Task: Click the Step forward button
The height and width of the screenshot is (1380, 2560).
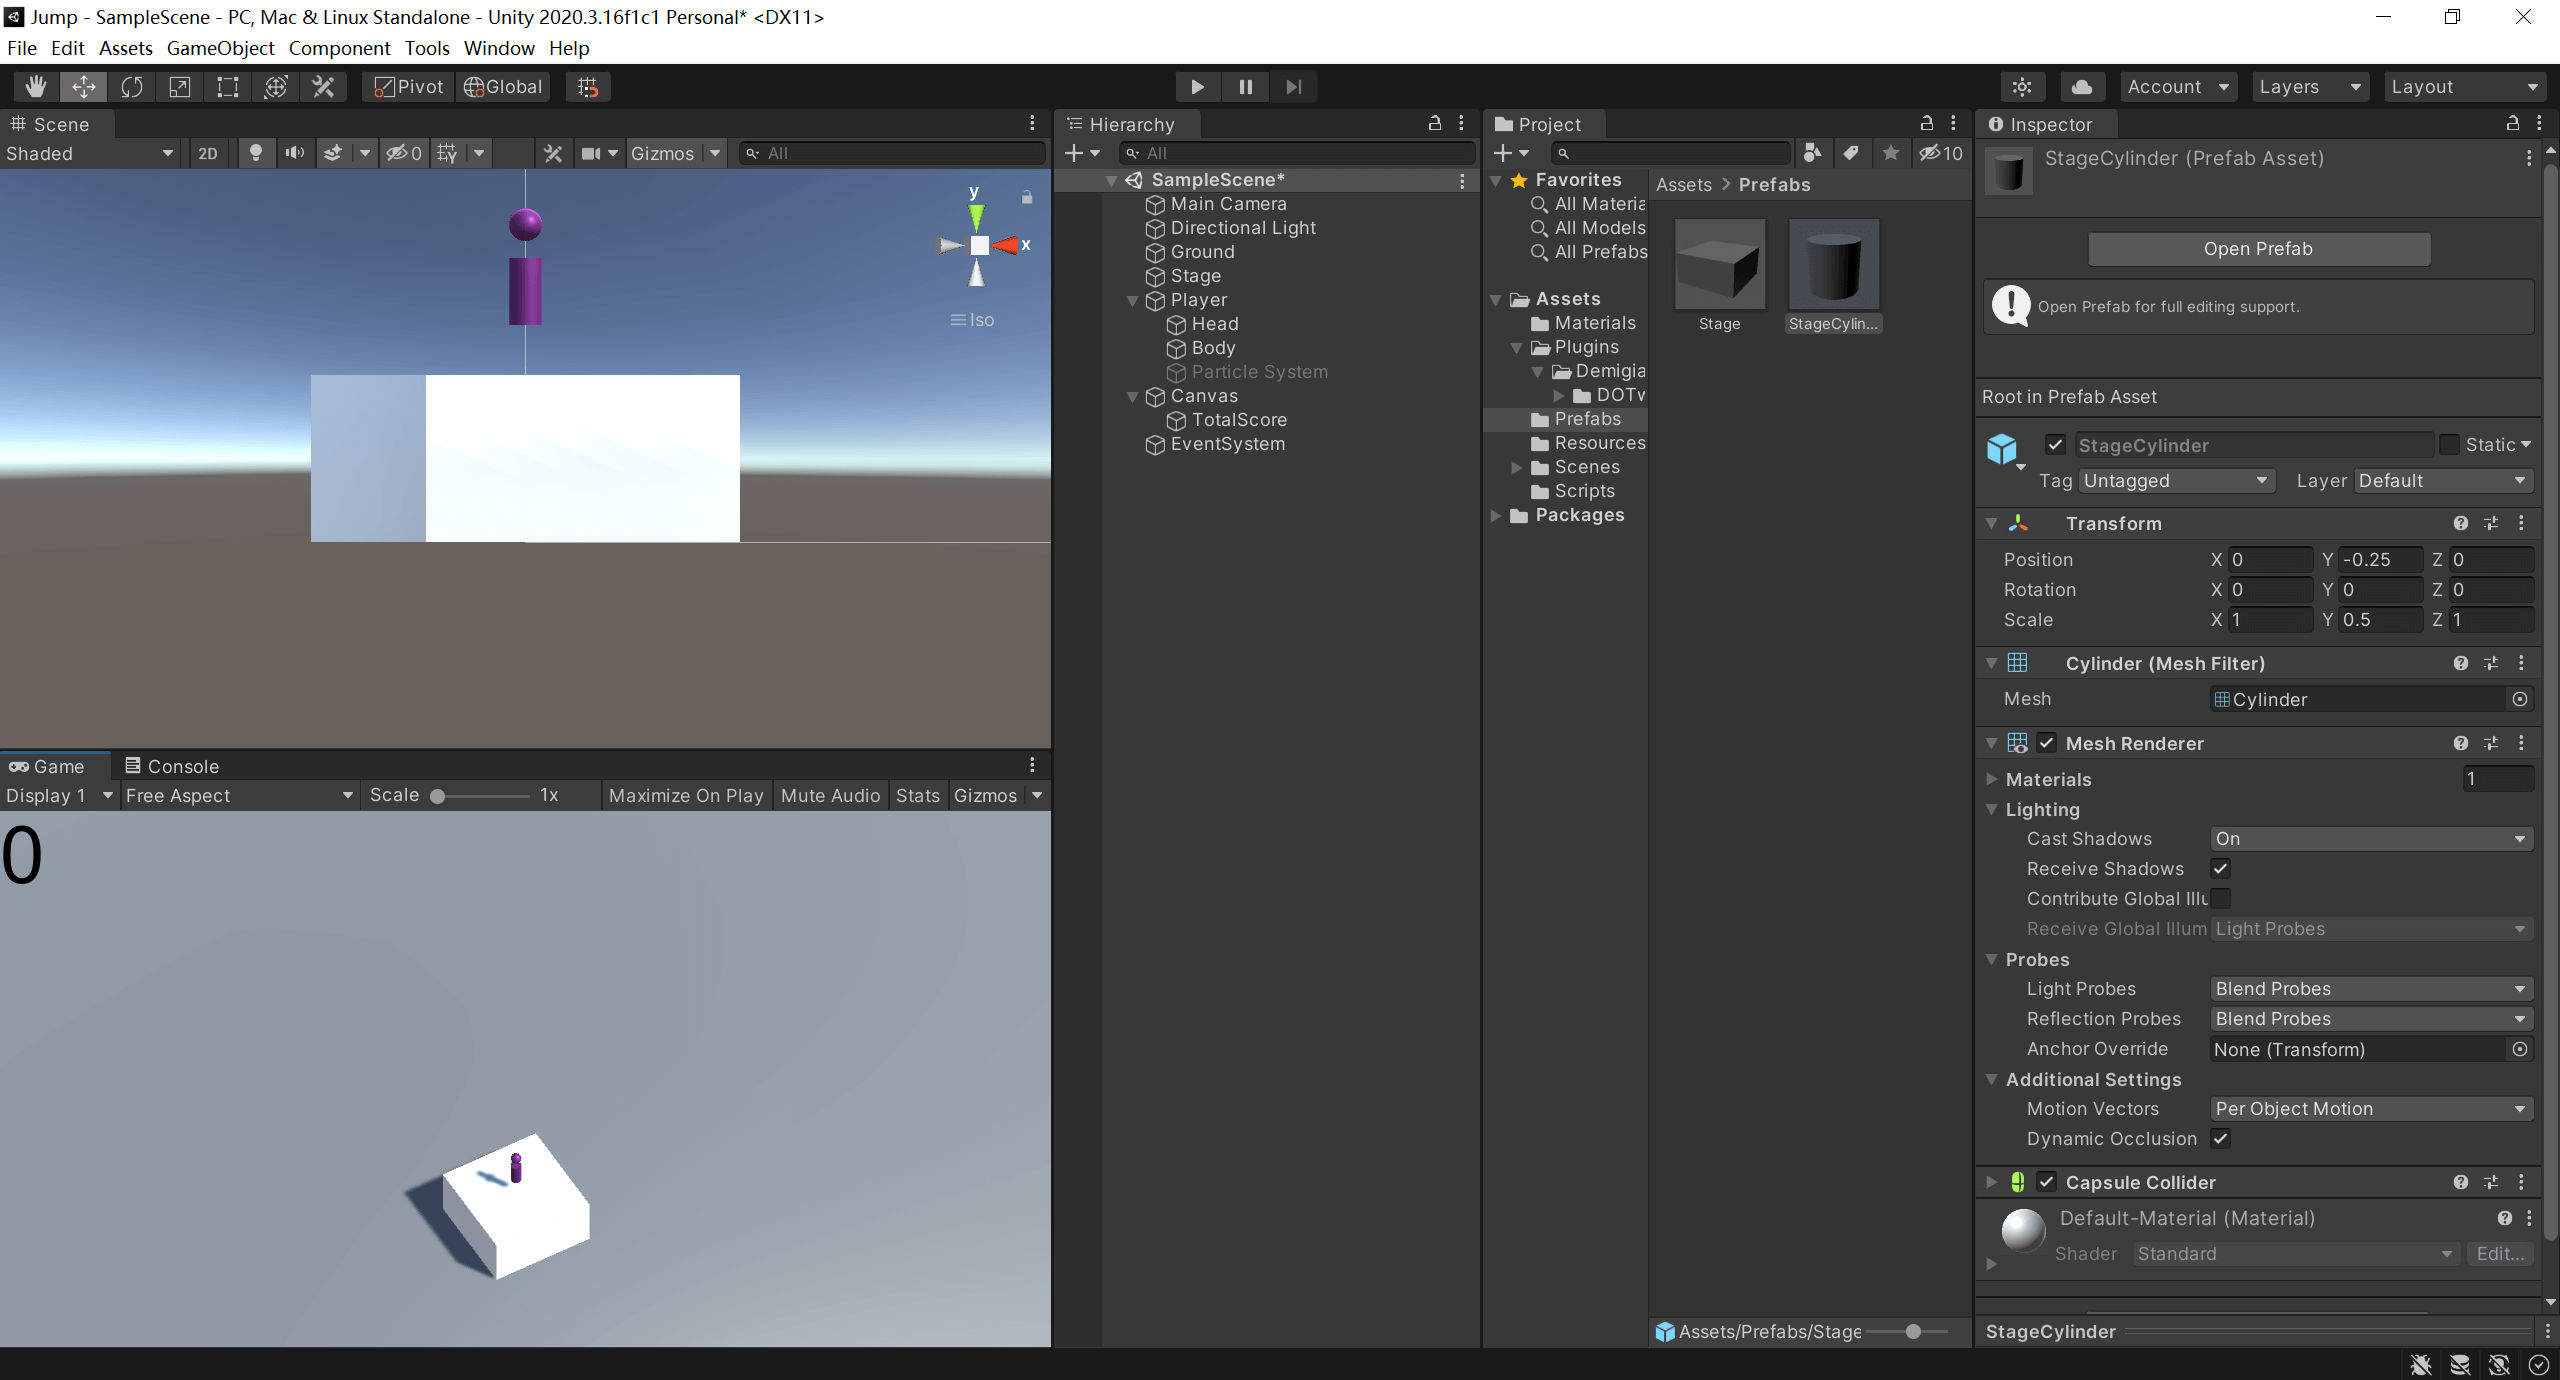Action: click(1293, 87)
